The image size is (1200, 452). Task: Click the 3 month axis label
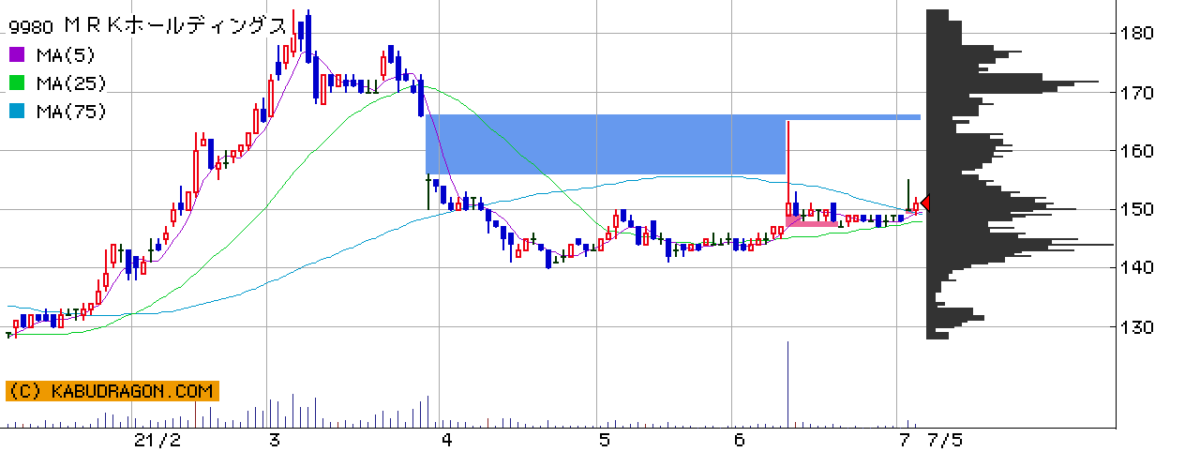tap(274, 440)
